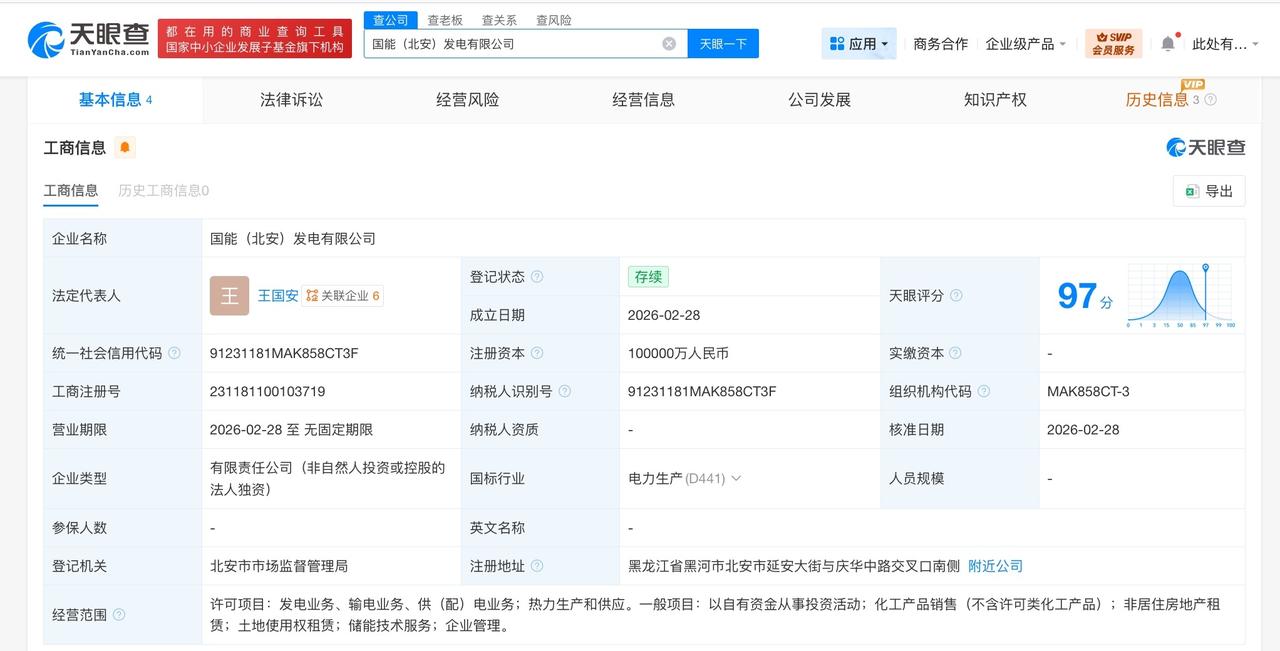
Task: Expand the 电力生产 (D441) industry details
Action: pyautogui.click(x=736, y=478)
